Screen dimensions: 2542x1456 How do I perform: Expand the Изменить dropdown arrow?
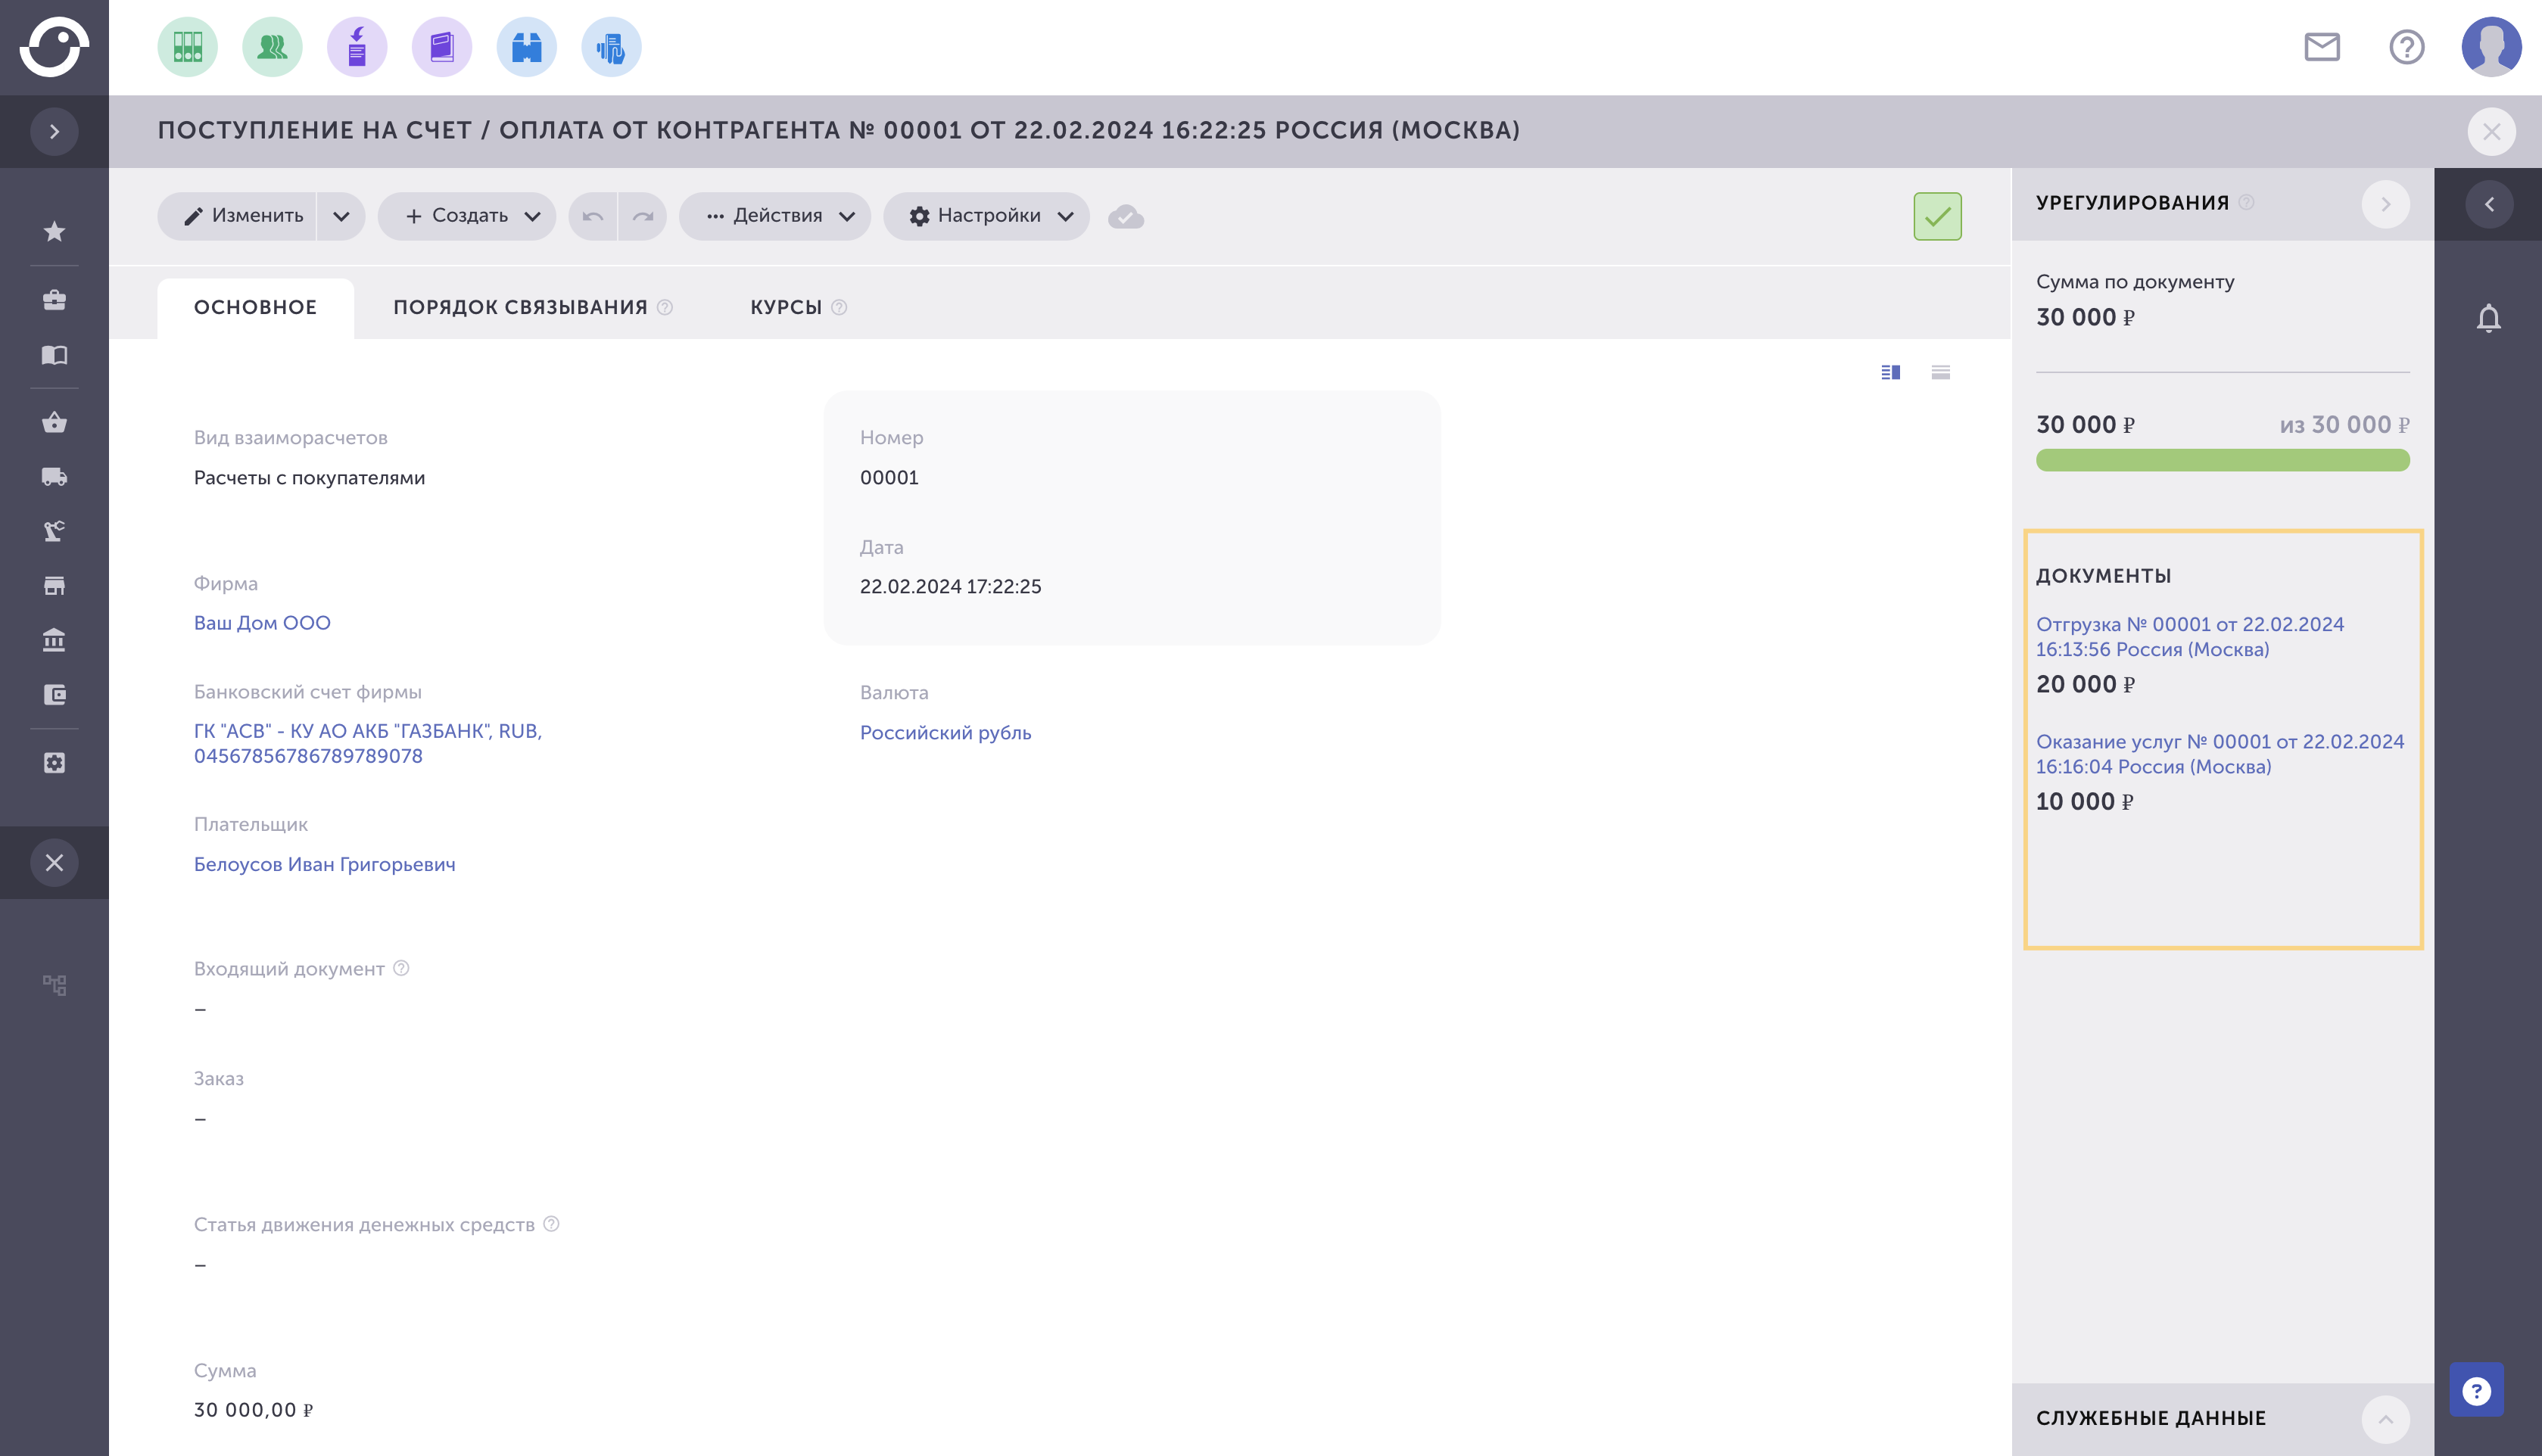pos(341,216)
